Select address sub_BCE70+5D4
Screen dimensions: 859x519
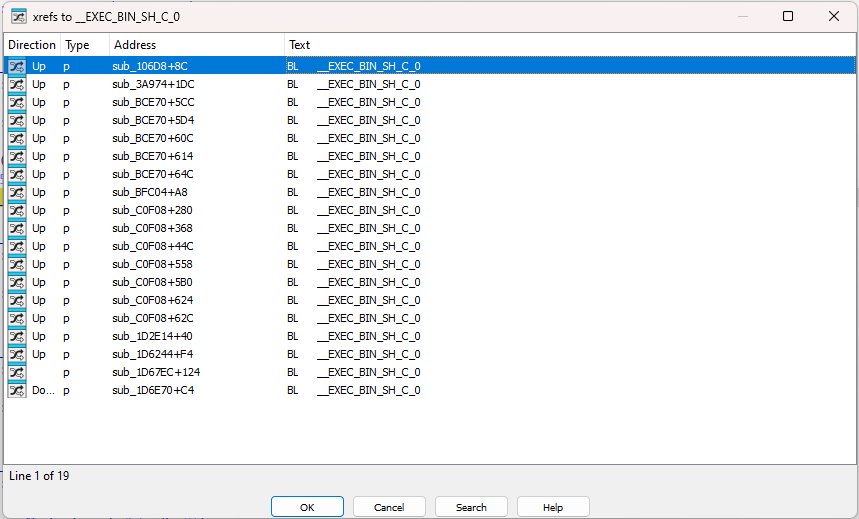pos(153,121)
